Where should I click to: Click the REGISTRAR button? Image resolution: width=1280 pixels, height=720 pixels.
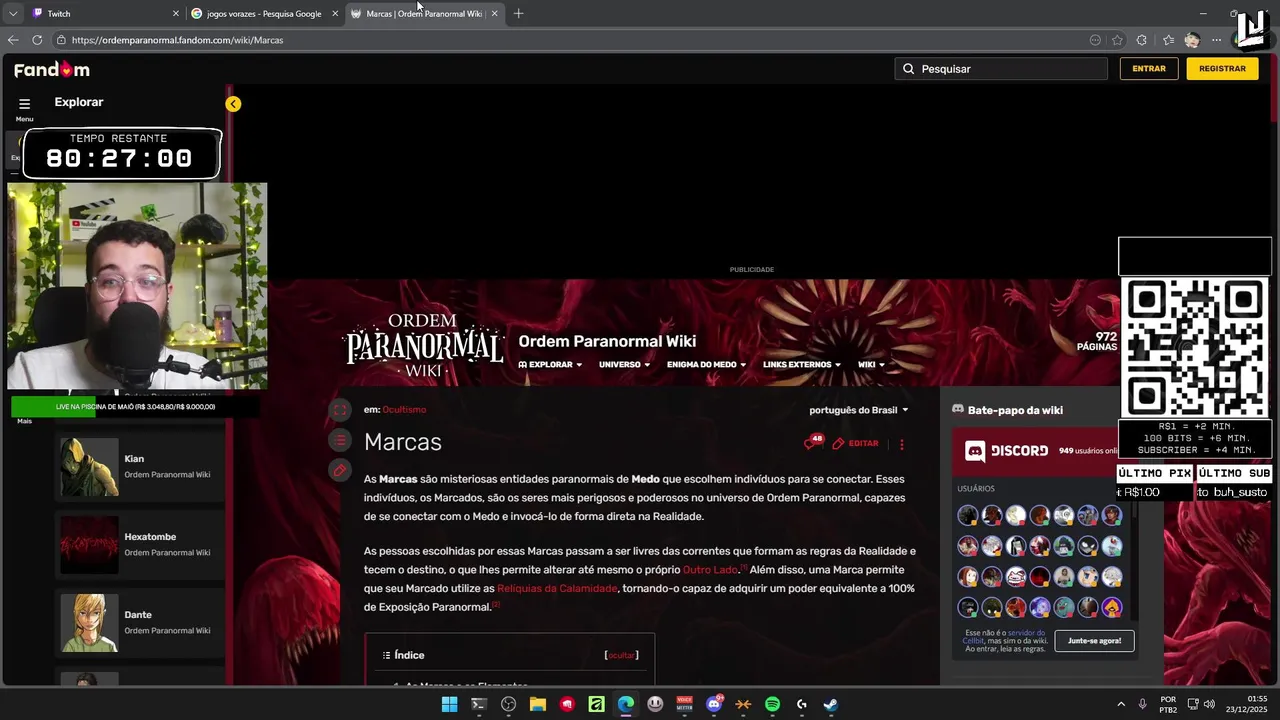click(x=1222, y=69)
